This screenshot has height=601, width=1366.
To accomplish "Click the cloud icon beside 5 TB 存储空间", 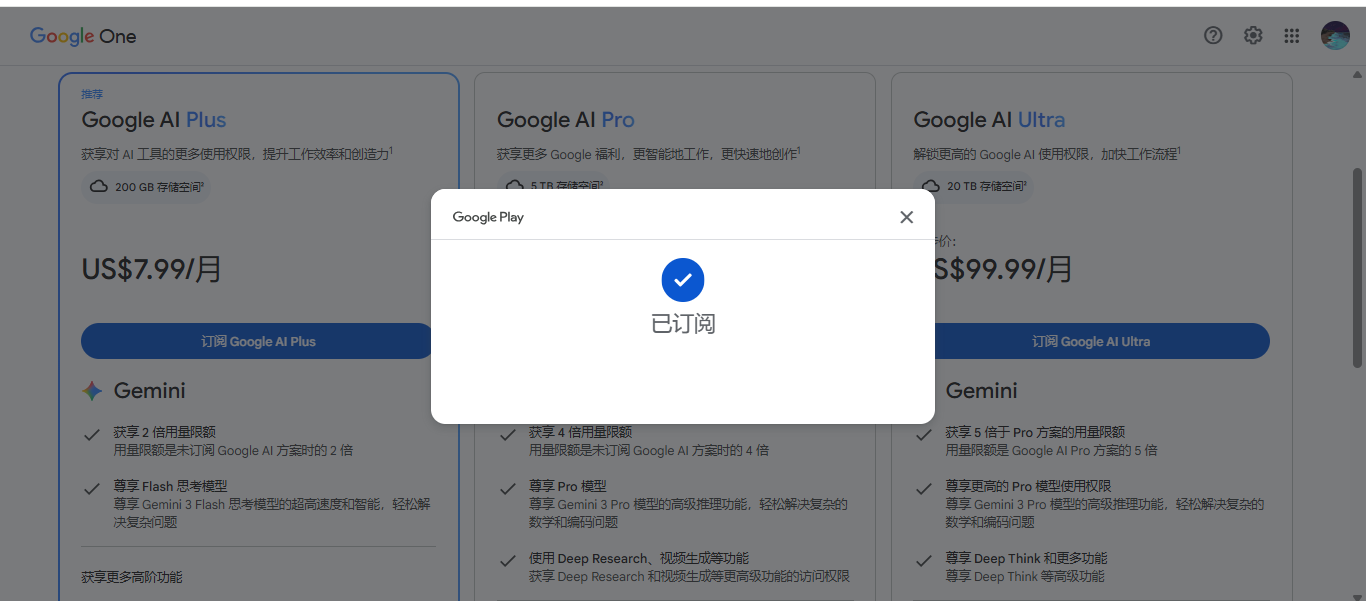I will [515, 185].
